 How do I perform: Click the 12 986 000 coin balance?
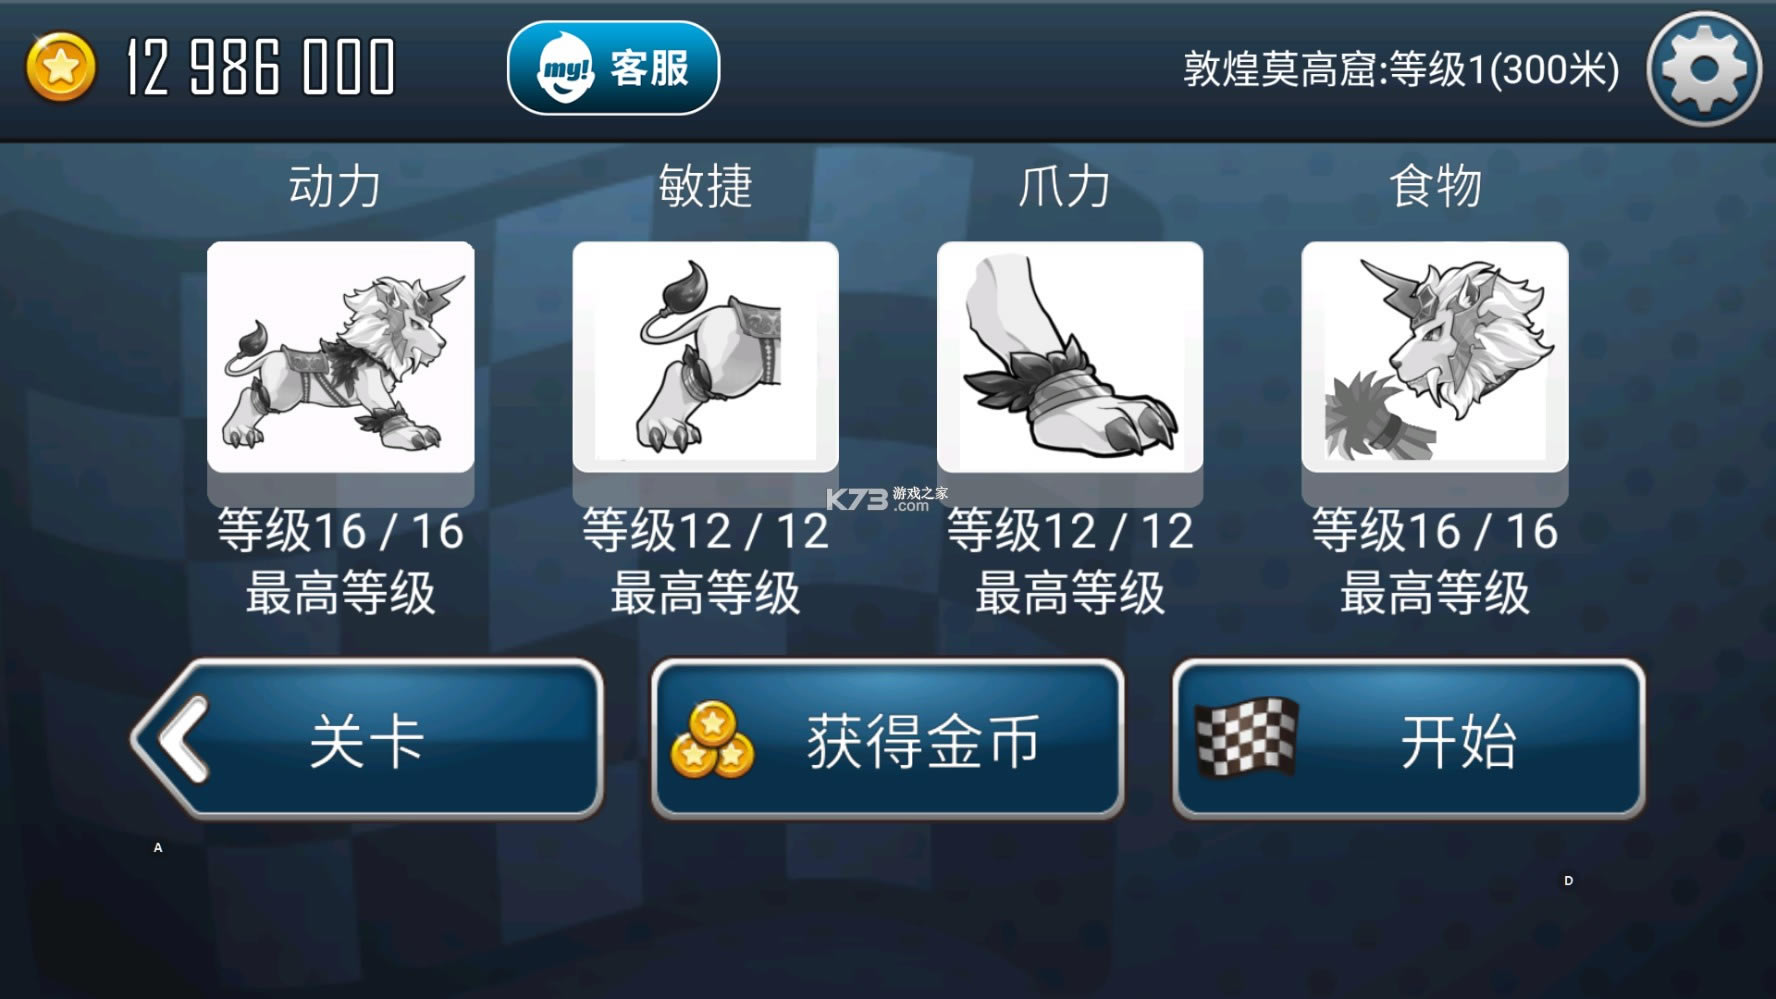[261, 68]
